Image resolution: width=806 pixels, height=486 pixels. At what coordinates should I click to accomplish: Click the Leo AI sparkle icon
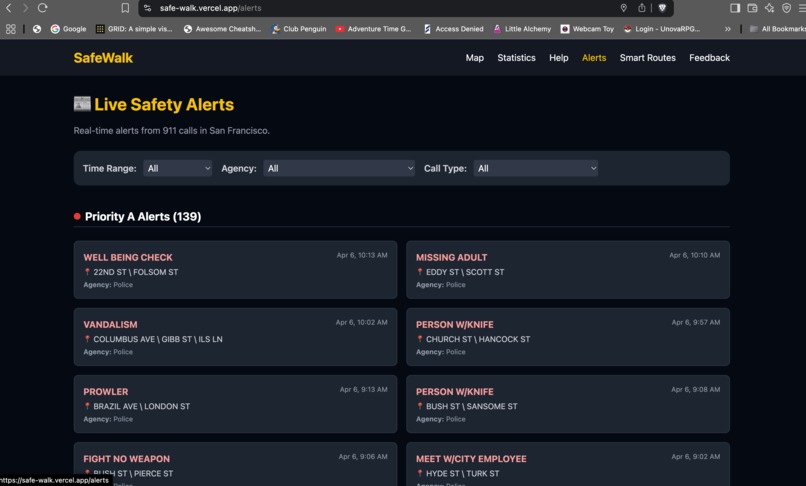[770, 8]
